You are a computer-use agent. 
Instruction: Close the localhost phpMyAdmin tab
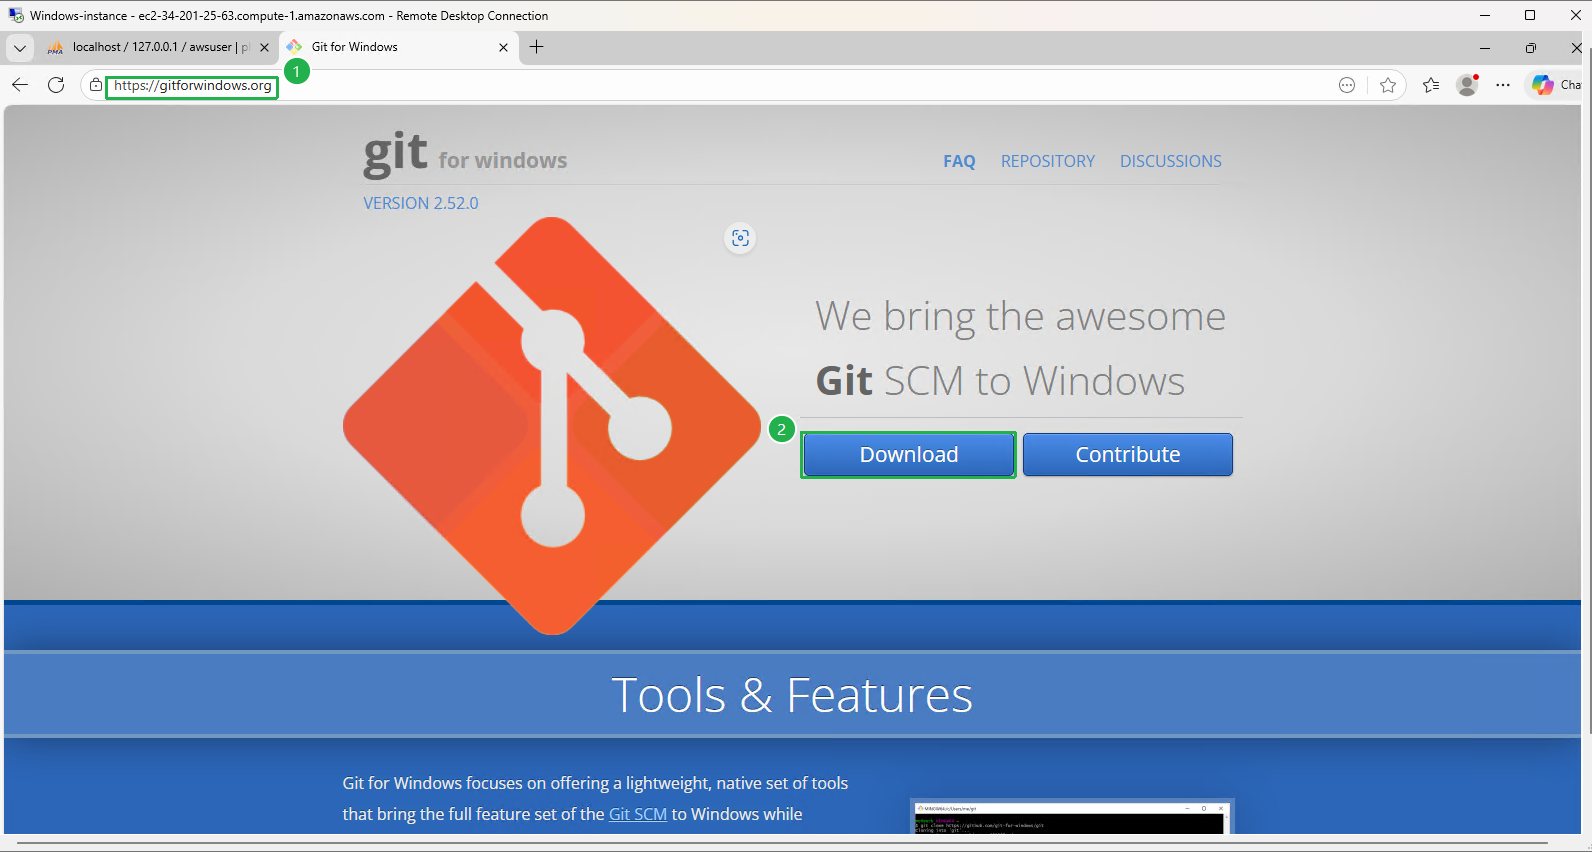264,47
